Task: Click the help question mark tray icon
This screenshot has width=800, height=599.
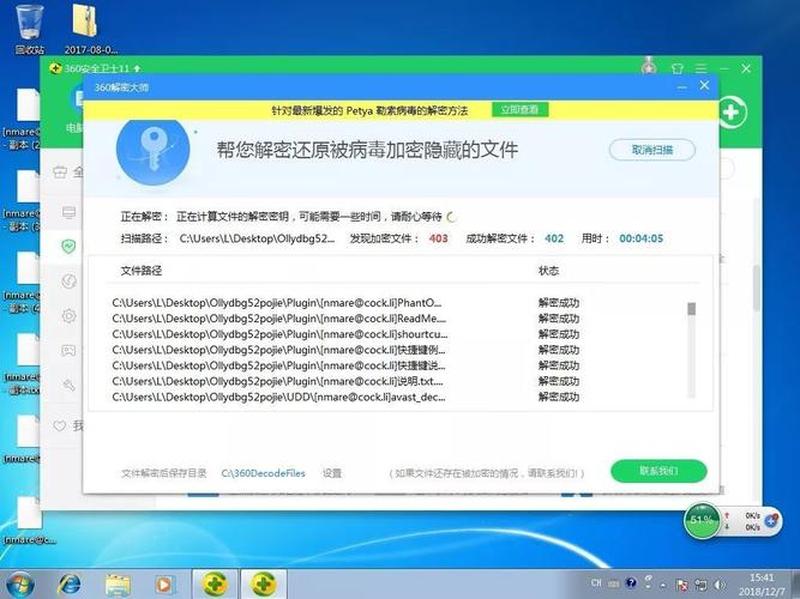Action: [631, 583]
